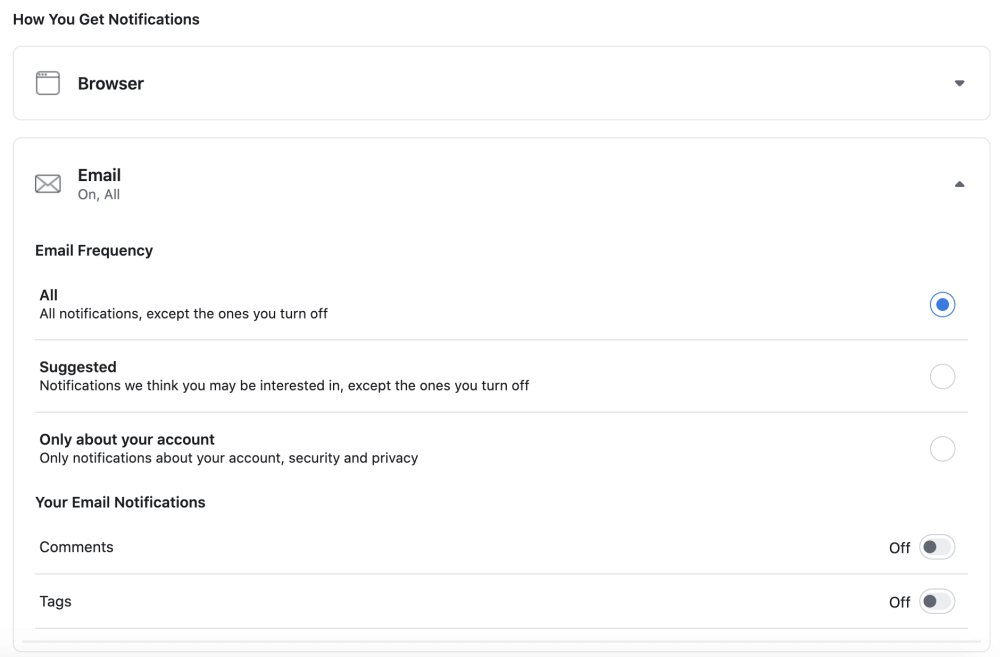
Task: Click the All frequency option label
Action: [x=48, y=295]
